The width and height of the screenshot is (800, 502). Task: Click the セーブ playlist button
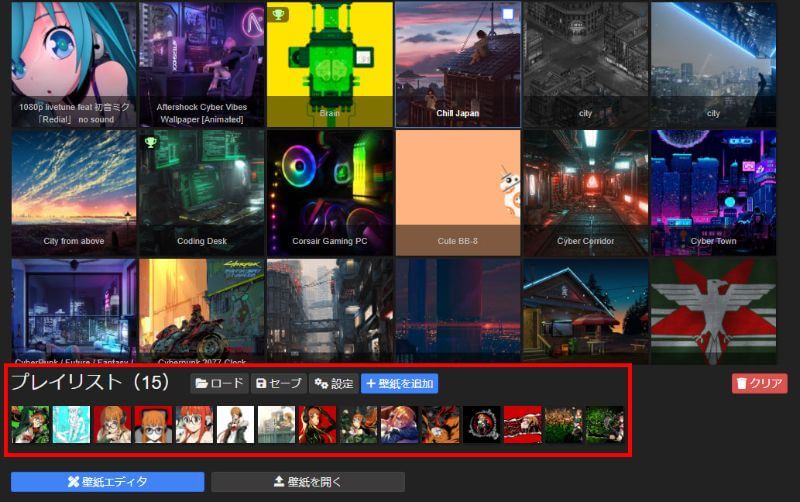(279, 383)
